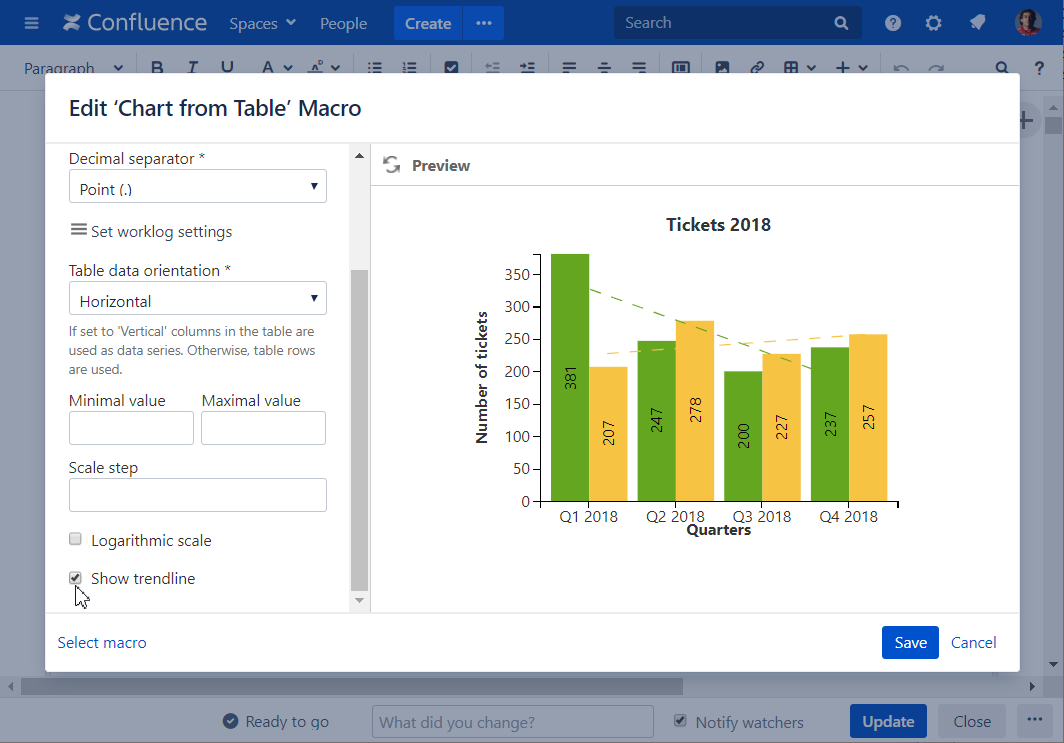Click the Create button in header
Image resolution: width=1064 pixels, height=743 pixels.
pos(428,23)
